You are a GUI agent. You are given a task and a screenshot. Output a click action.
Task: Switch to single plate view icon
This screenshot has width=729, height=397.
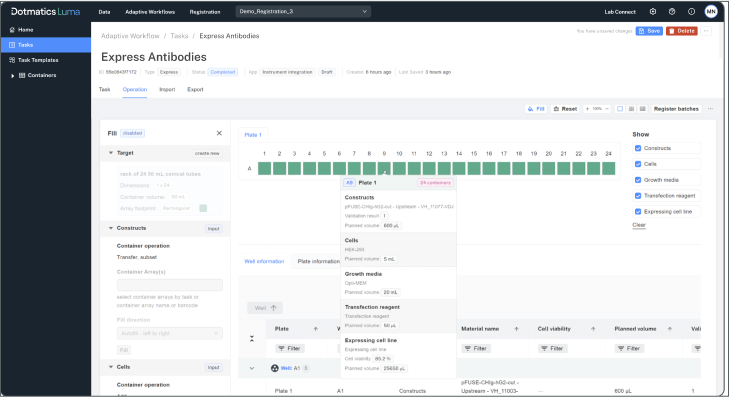click(620, 109)
